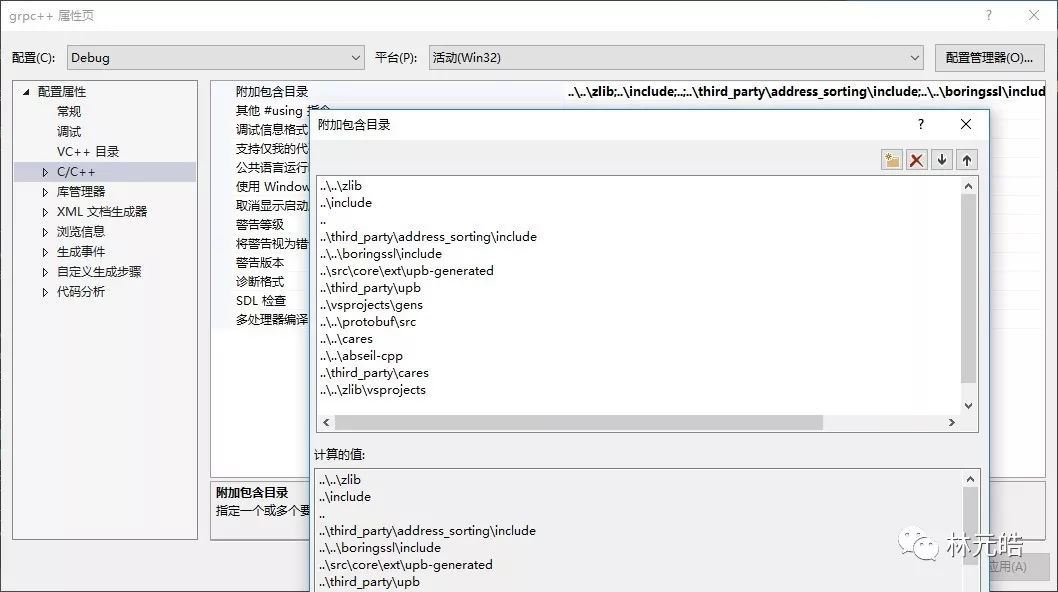Add a new line in 附加包含目录 dialog
Viewport: 1058px width, 592px height.
pyautogui.click(x=891, y=158)
